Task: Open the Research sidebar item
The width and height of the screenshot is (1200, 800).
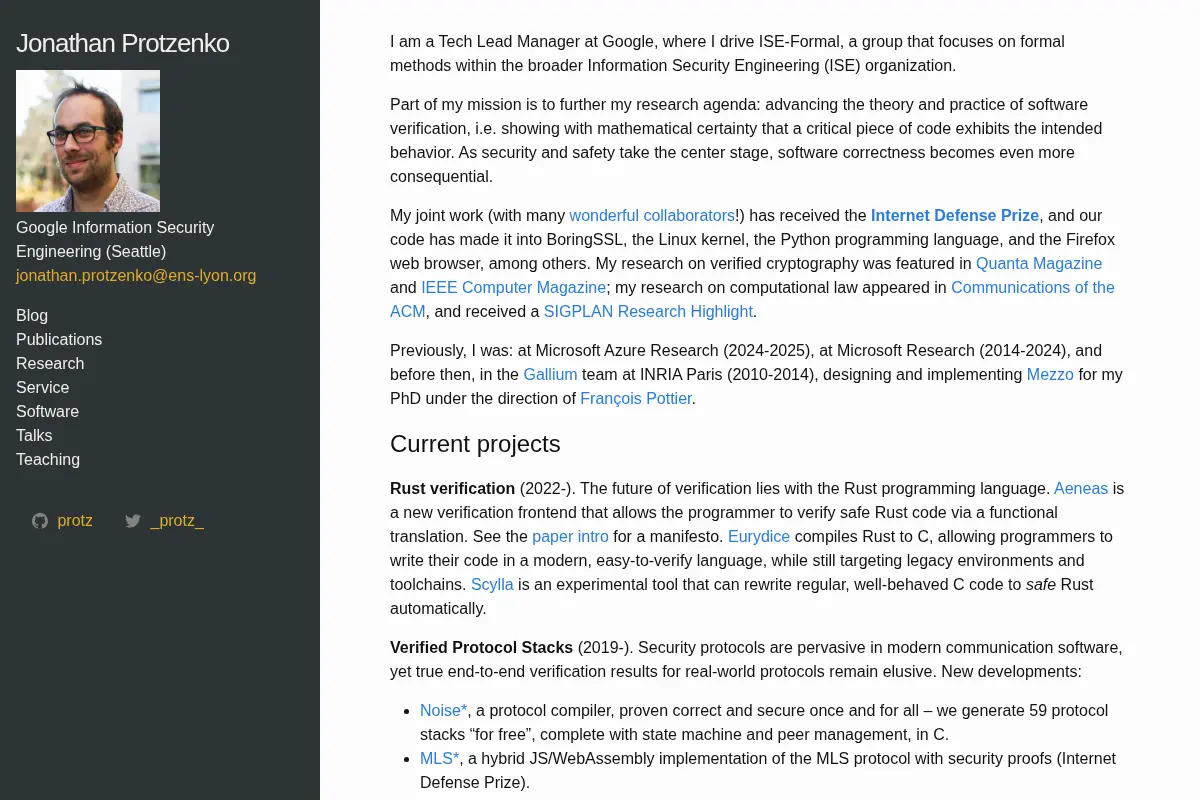Action: coord(50,363)
